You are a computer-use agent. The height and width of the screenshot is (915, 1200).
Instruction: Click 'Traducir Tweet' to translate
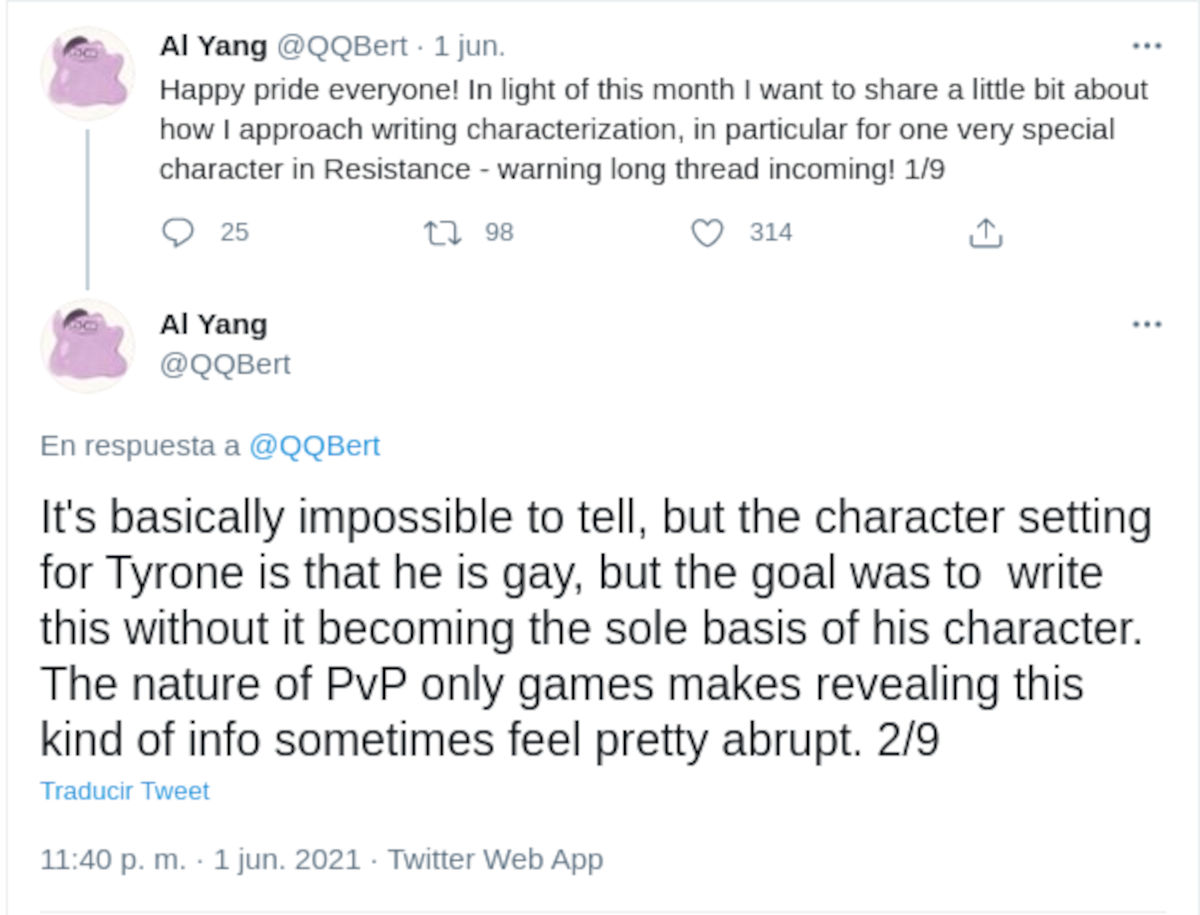pos(125,791)
